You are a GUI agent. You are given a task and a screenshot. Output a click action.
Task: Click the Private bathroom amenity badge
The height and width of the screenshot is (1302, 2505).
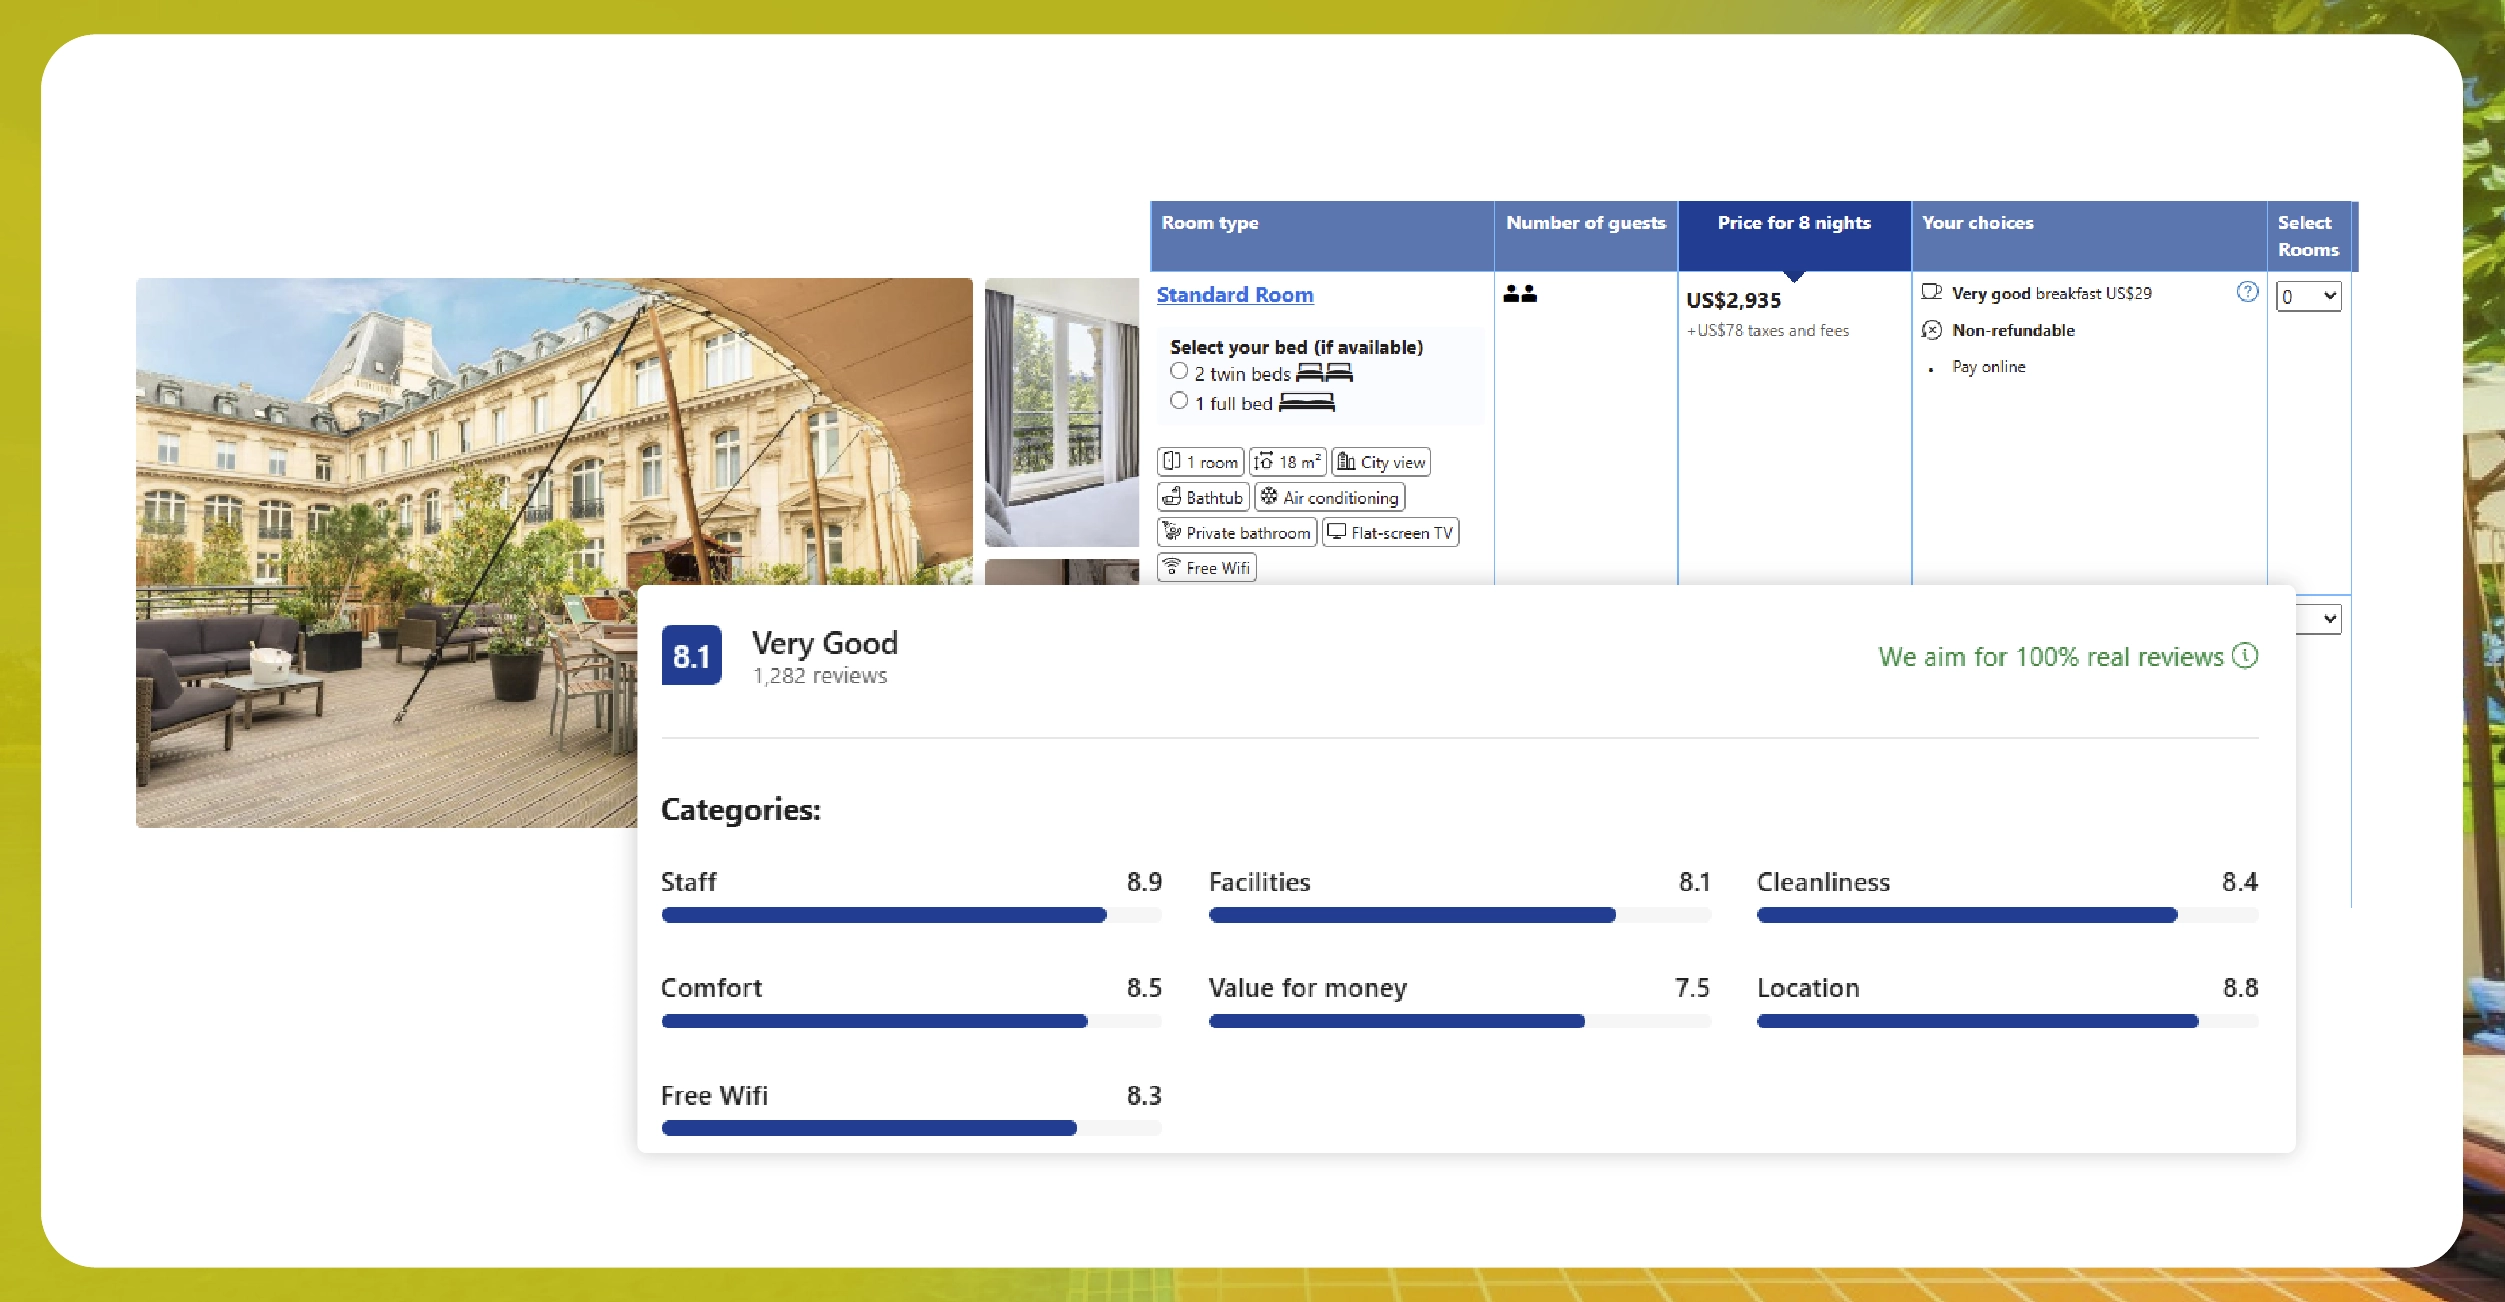click(x=1237, y=532)
